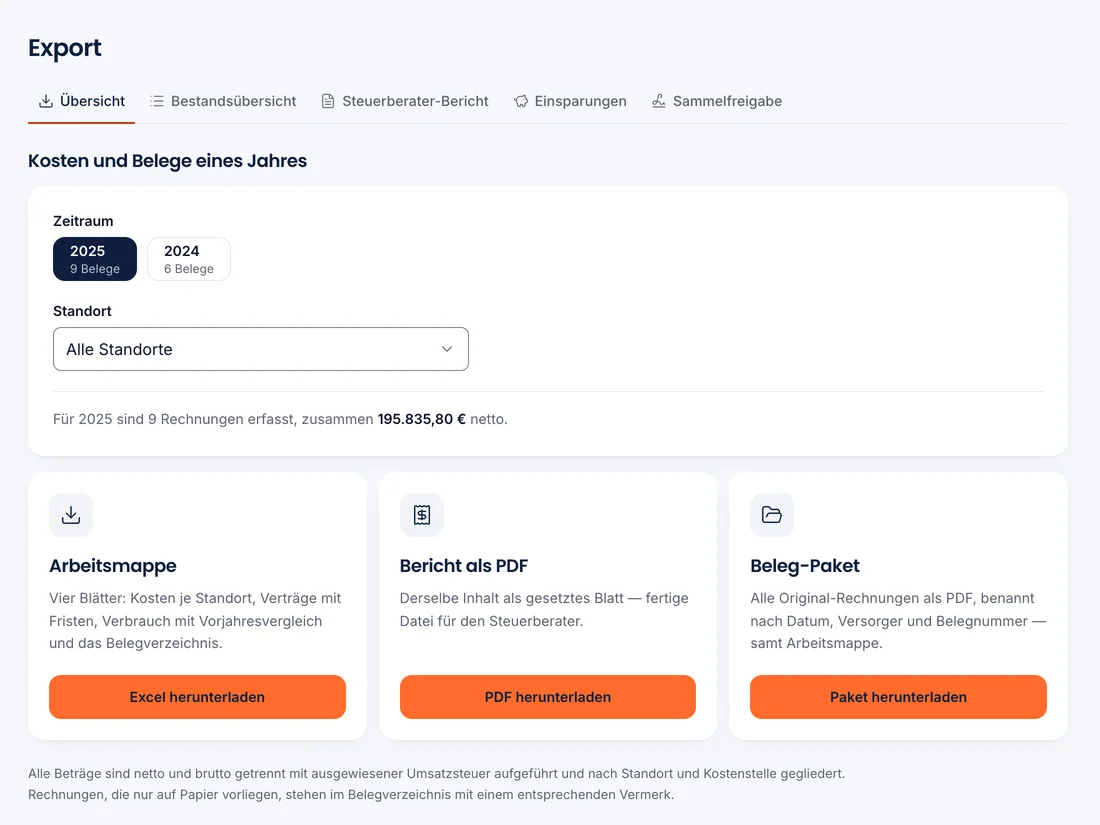Open the Sammelfreigabe tab

716,101
